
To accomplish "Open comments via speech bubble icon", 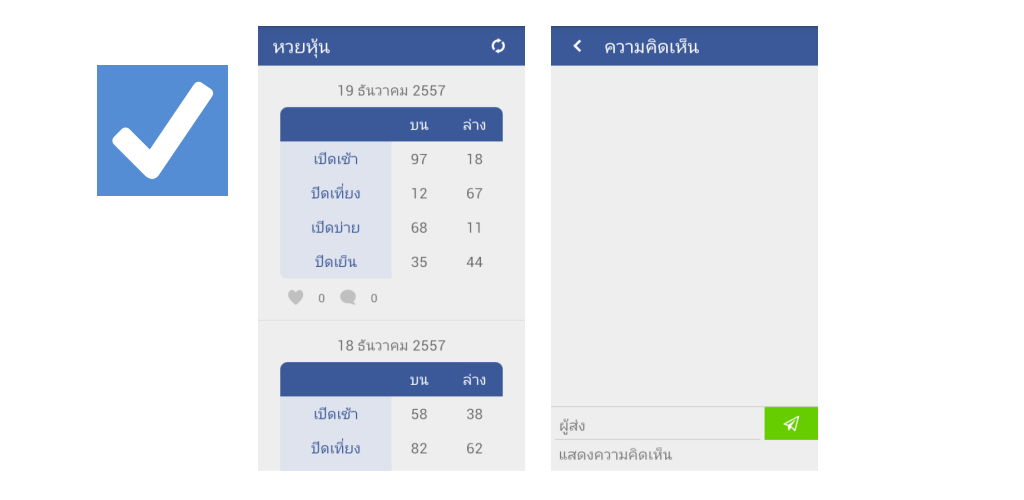I will (x=348, y=298).
